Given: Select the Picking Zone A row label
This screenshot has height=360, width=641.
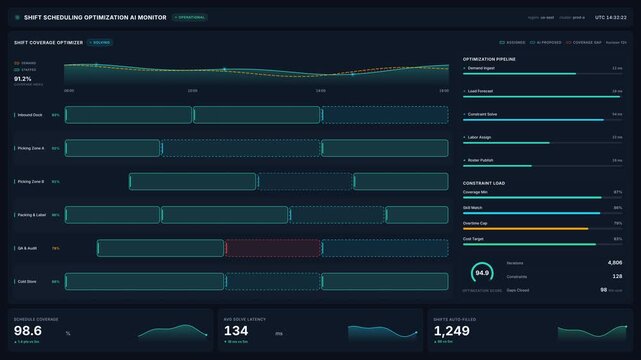Looking at the screenshot, I should click(30, 148).
